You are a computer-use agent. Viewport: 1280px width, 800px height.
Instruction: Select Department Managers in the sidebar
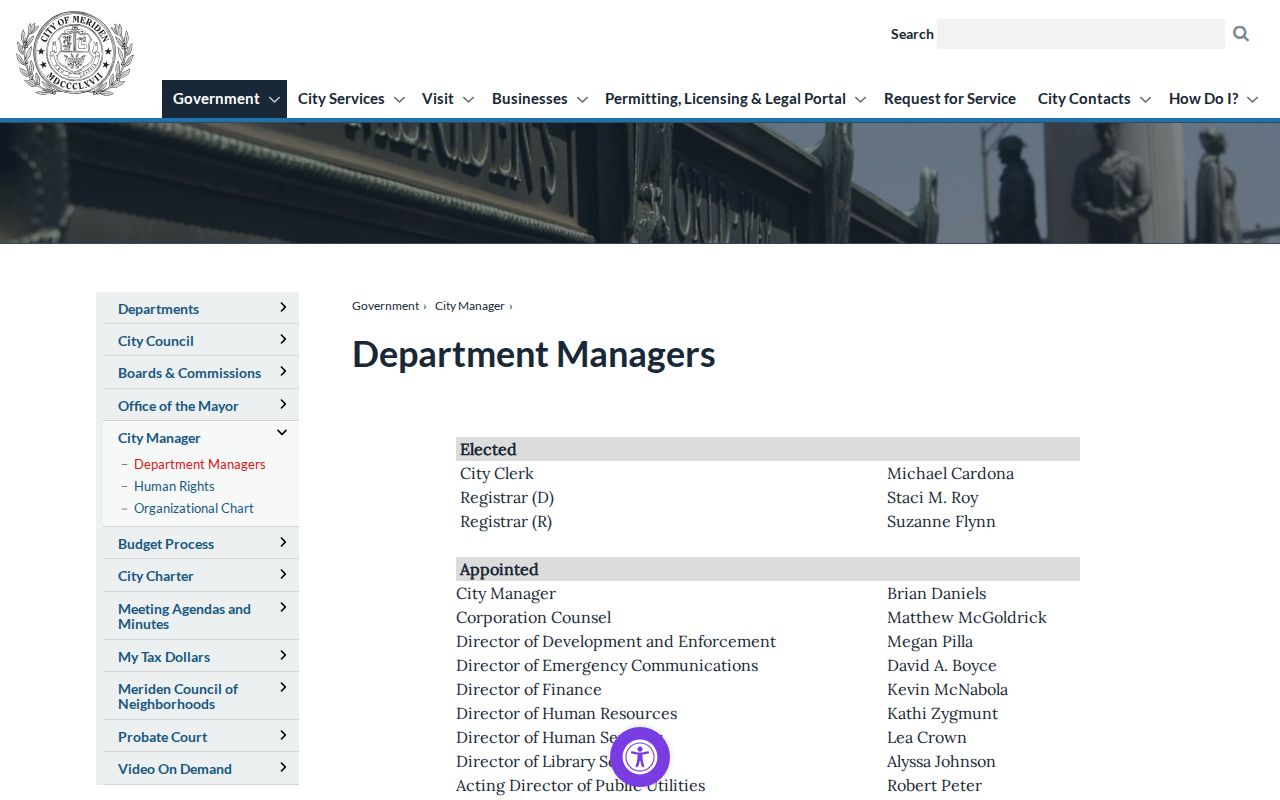pos(200,464)
